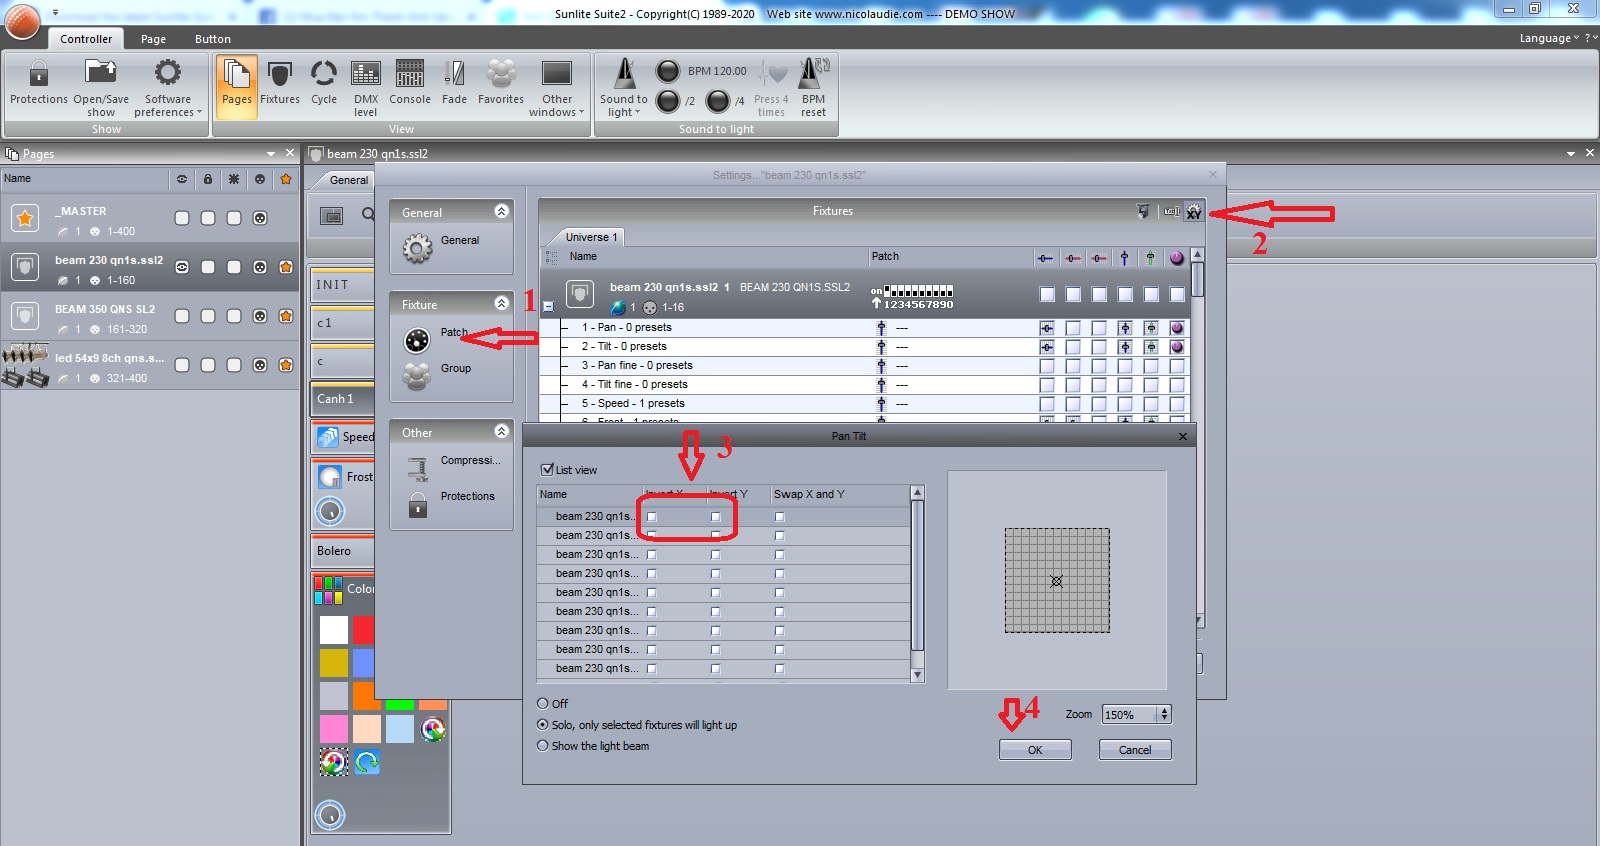The image size is (1600, 846).
Task: Click the Zoom 150% stepper arrows
Action: 1164,714
